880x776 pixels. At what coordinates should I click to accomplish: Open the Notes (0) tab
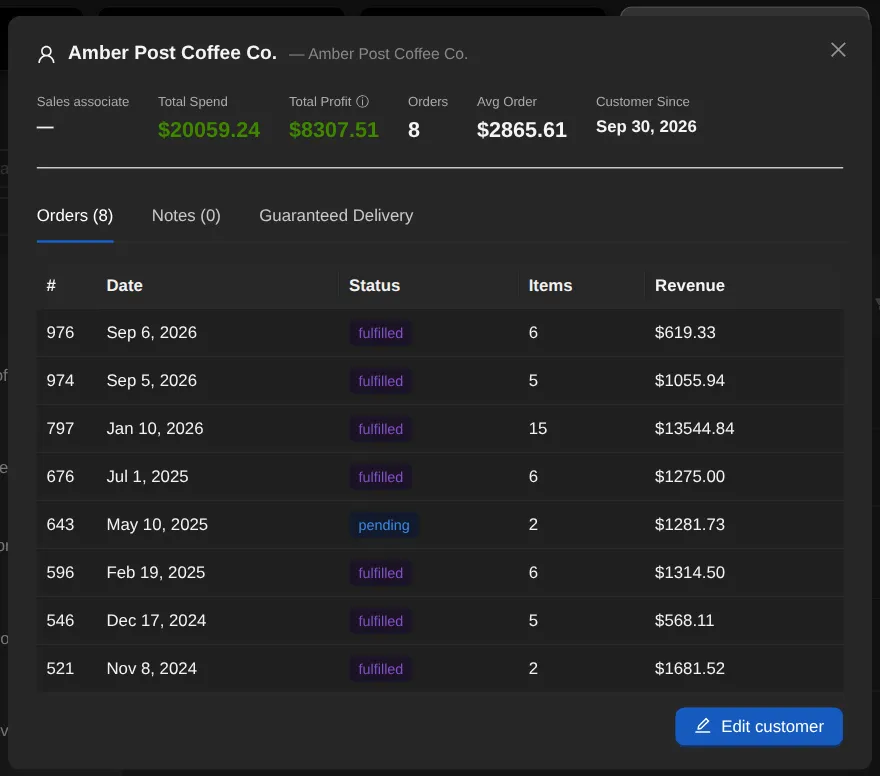click(186, 215)
